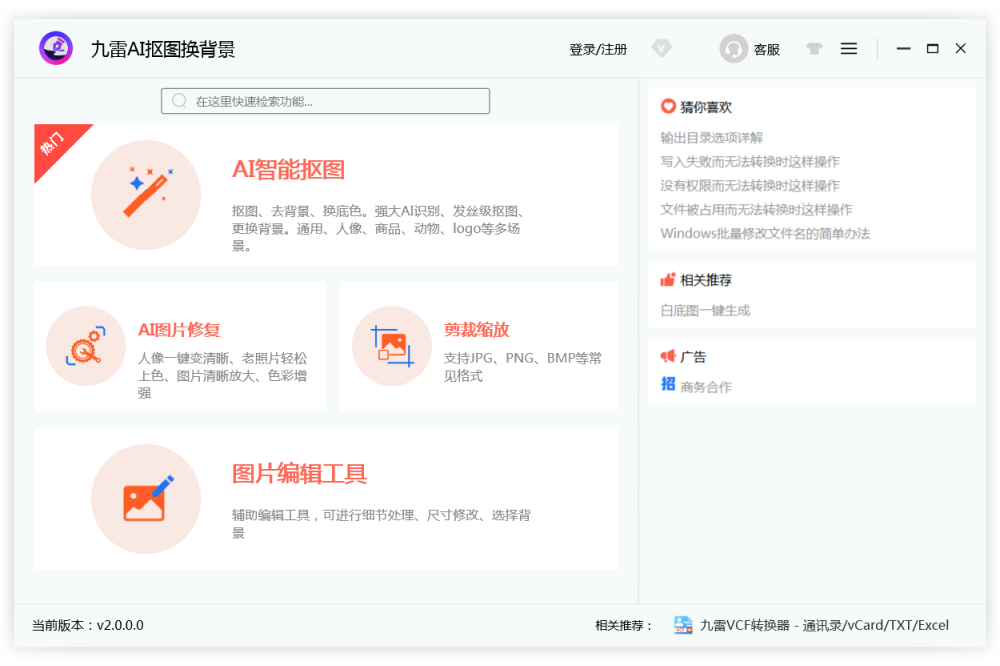This screenshot has width=1000, height=666.
Task: Open the AI智能抠图 magic wand icon
Action: pyautogui.click(x=146, y=195)
